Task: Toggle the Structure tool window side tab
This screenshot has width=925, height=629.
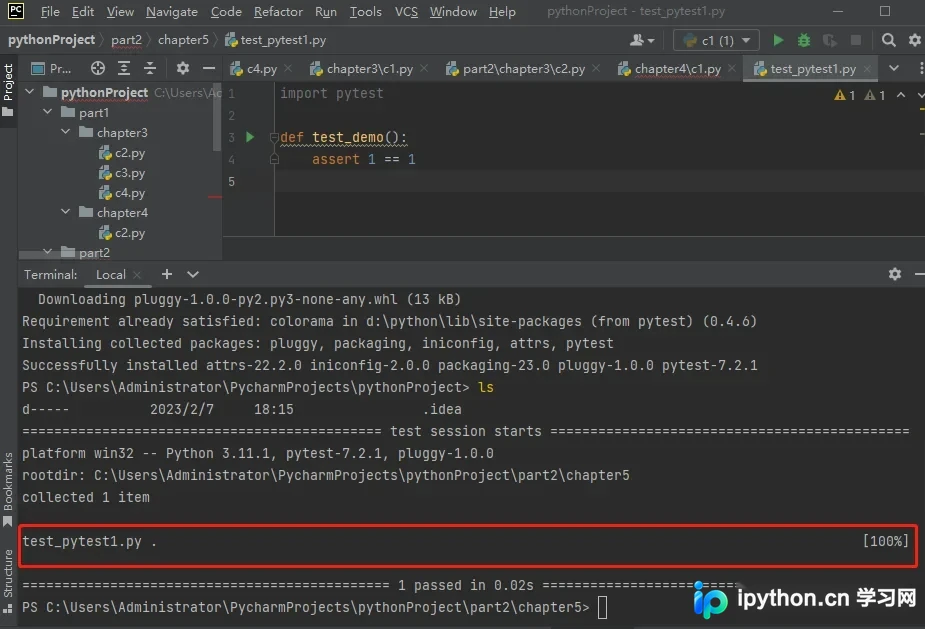Action: (8, 581)
